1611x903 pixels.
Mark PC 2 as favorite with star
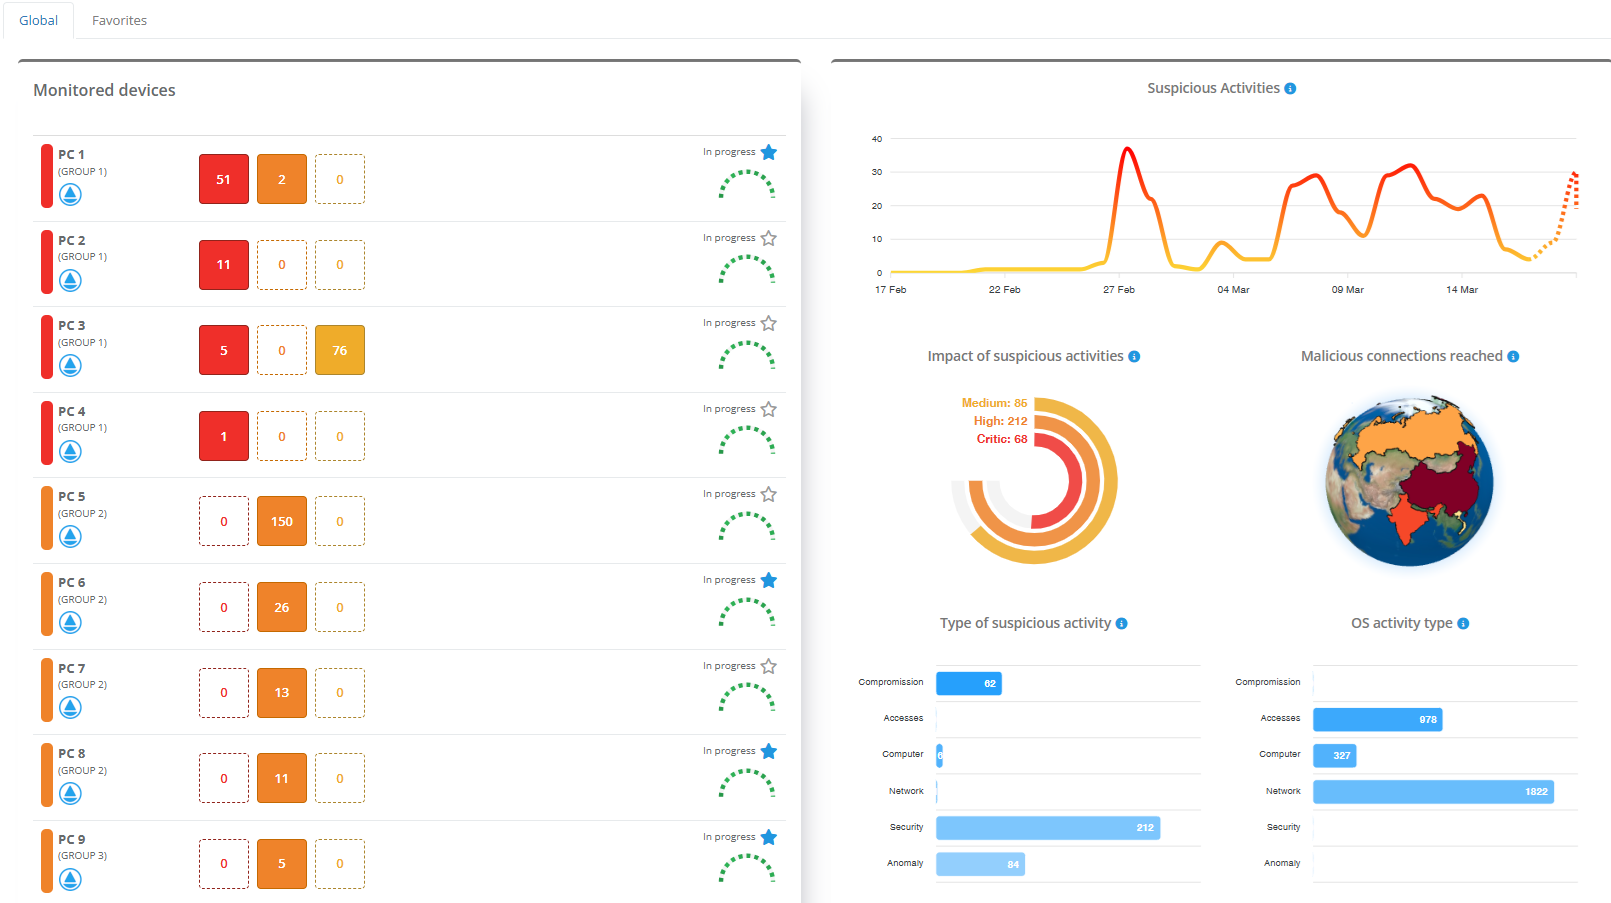tap(768, 238)
